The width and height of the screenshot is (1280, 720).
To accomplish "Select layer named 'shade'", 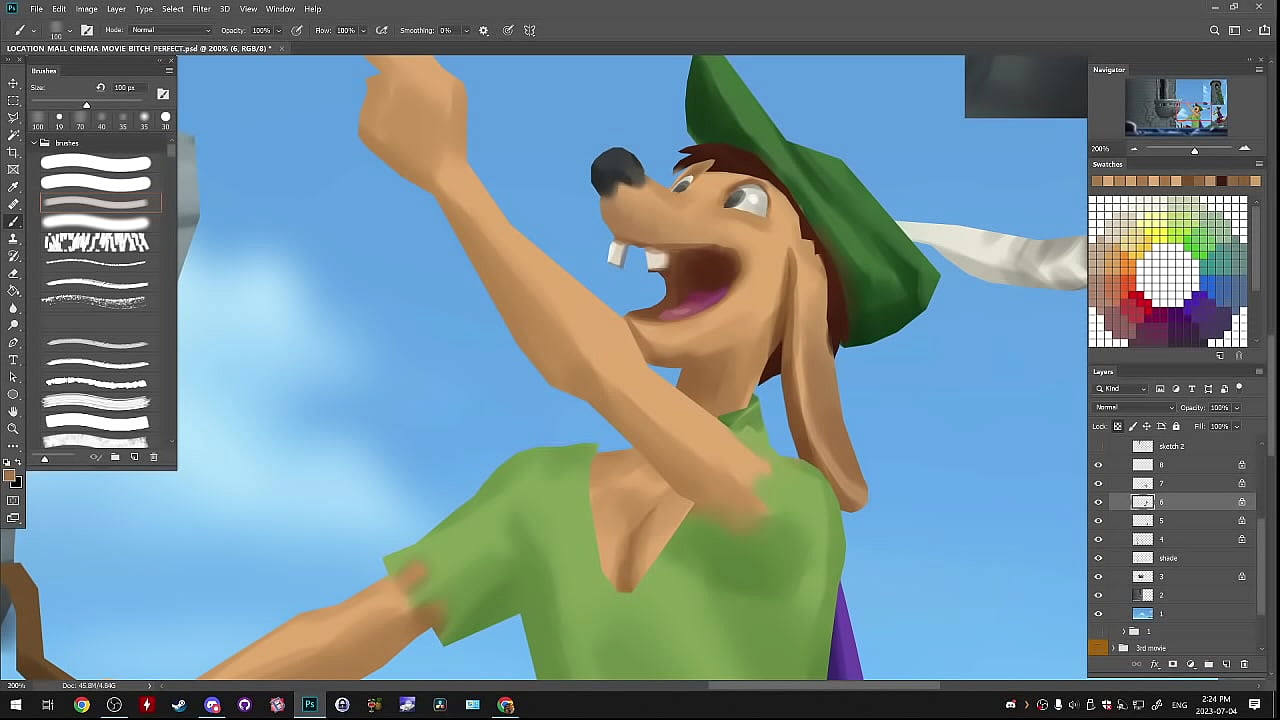I will coord(1168,558).
